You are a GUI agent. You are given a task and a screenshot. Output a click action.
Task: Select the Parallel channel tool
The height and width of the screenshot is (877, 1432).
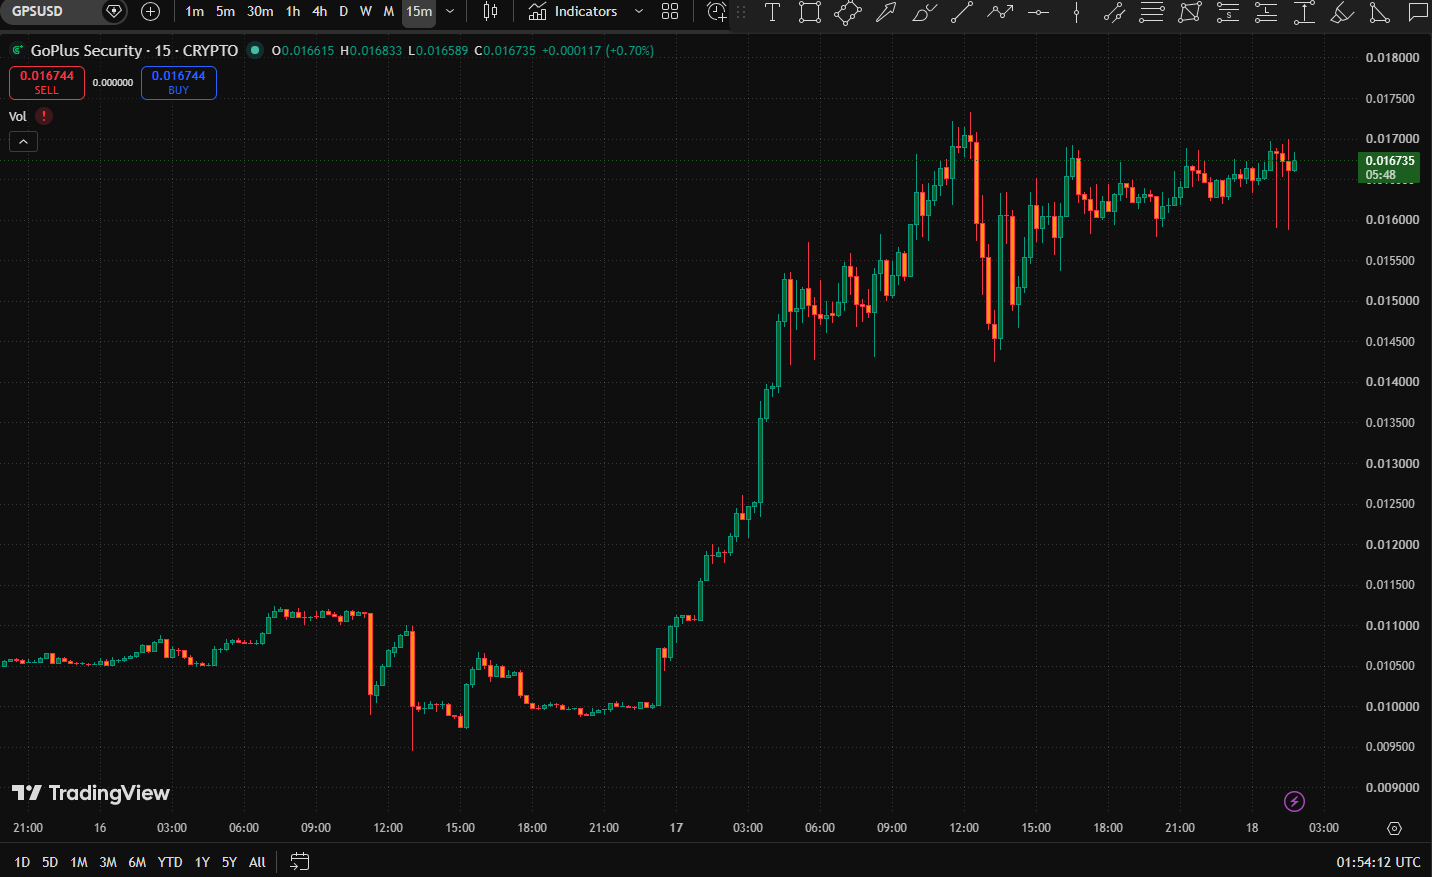point(1114,12)
